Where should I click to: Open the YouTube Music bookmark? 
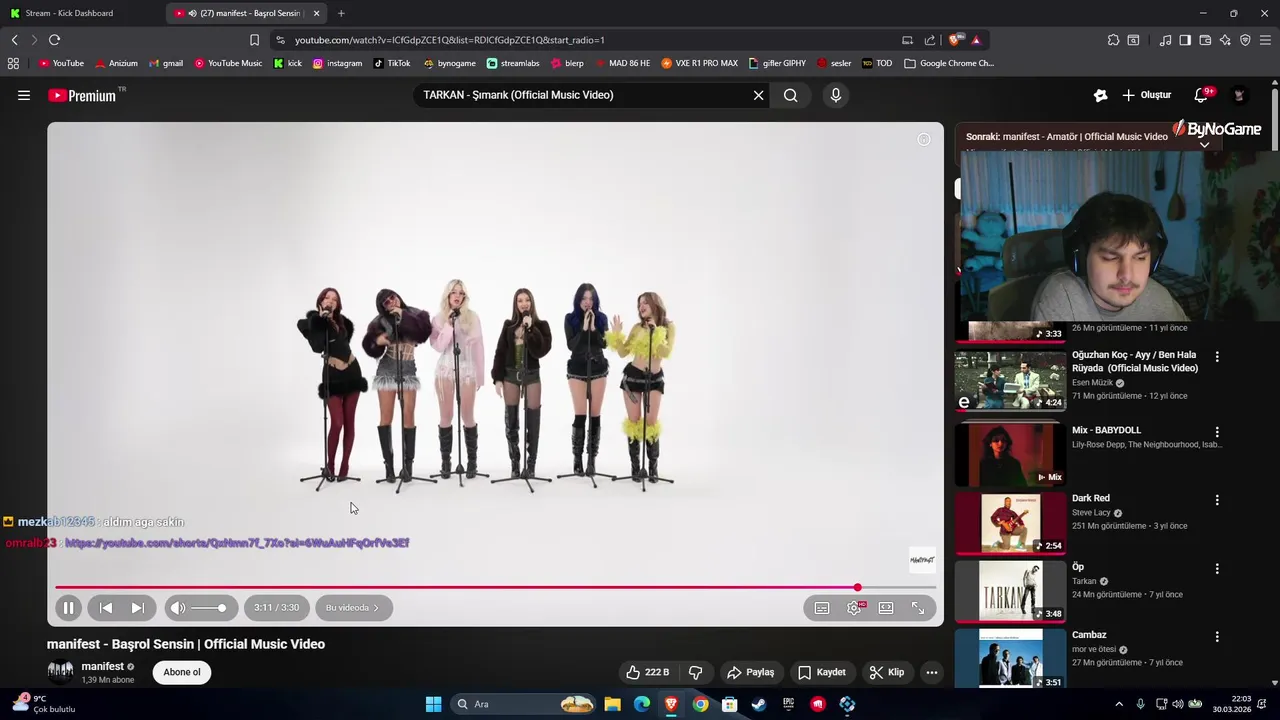coord(228,63)
